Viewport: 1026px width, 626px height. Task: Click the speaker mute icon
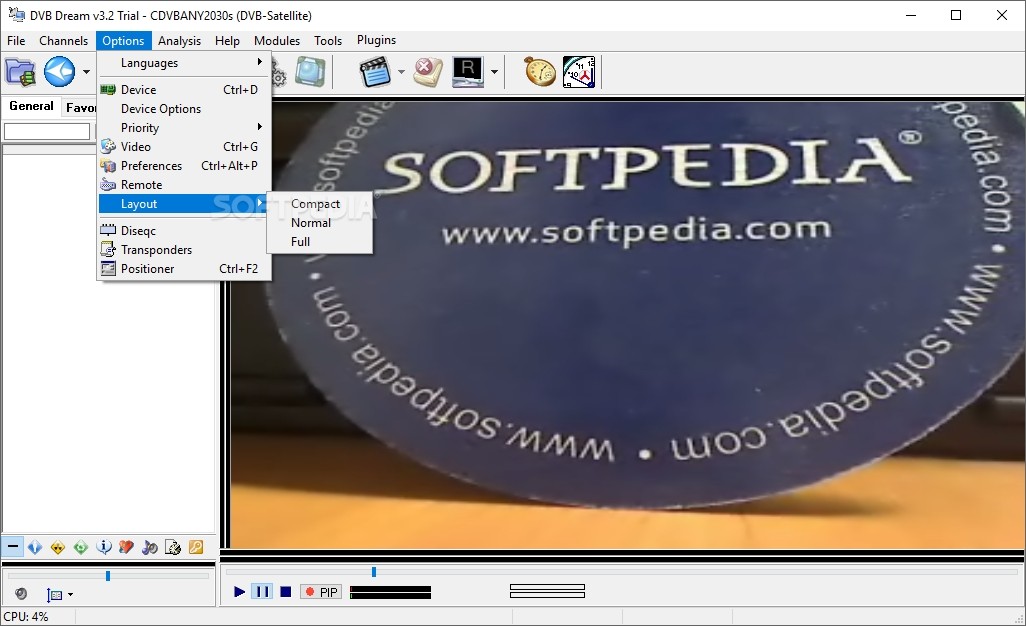coord(21,593)
